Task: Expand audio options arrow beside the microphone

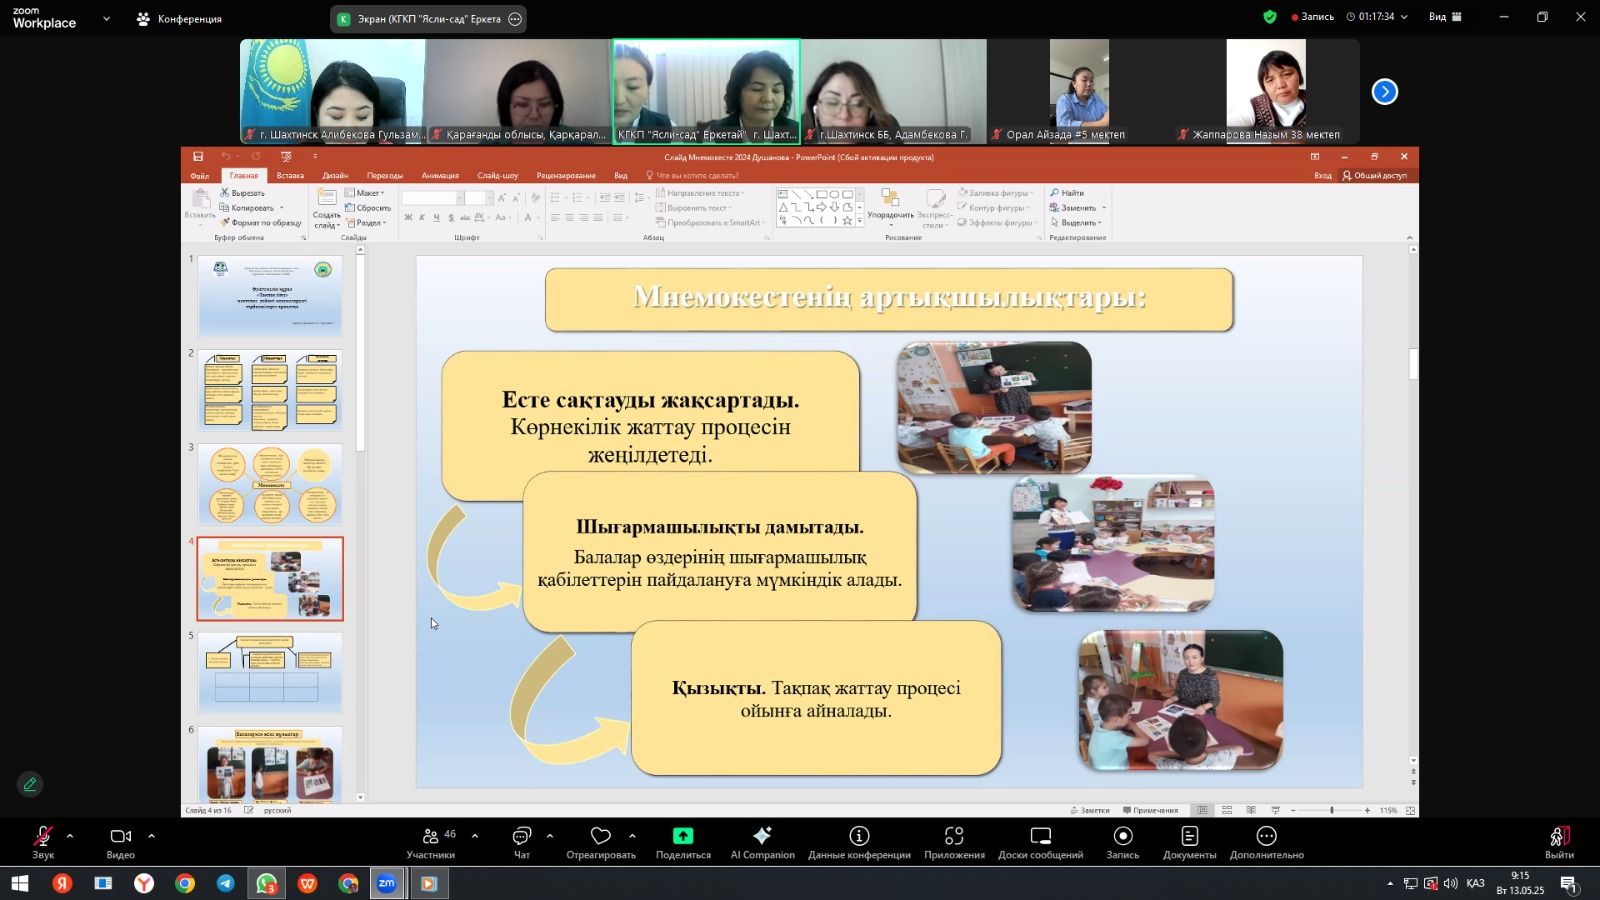Action: (x=70, y=836)
